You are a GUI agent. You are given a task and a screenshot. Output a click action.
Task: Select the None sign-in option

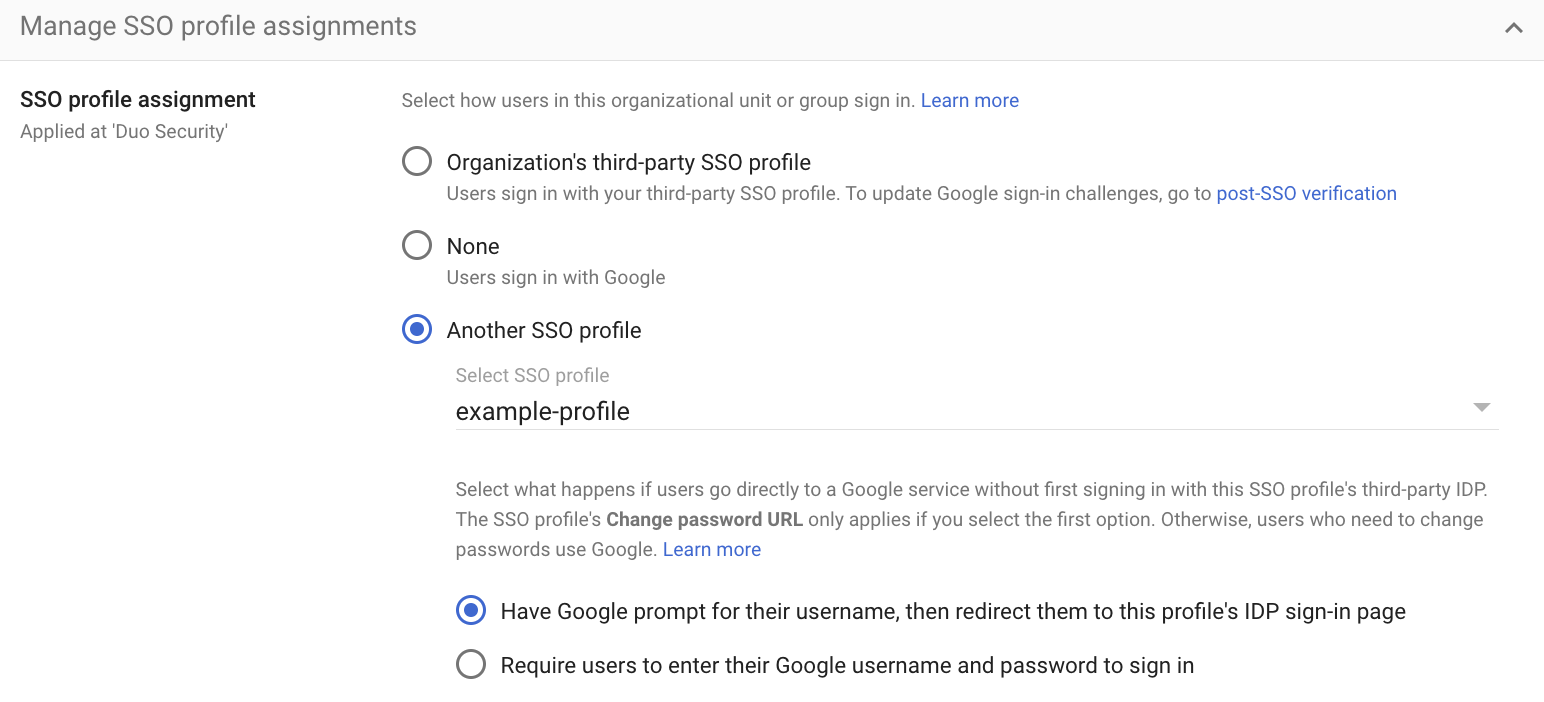(x=416, y=244)
